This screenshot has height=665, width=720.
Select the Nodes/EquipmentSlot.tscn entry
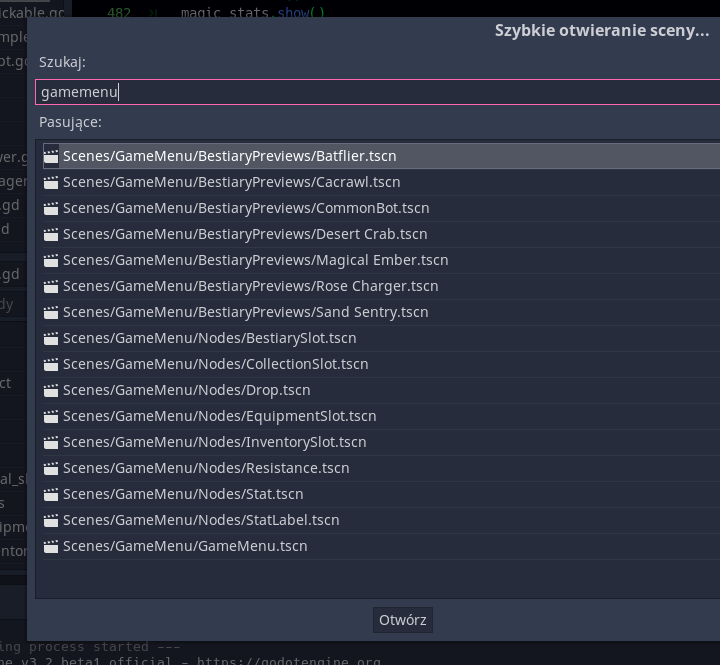click(381, 416)
